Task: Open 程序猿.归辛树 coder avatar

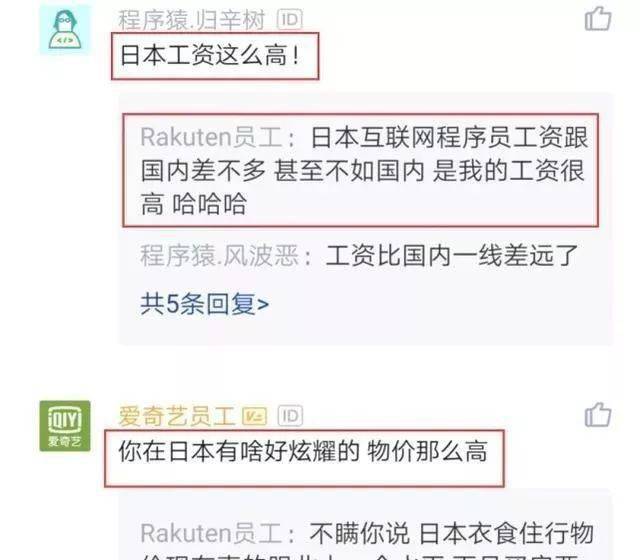Action: 65,30
